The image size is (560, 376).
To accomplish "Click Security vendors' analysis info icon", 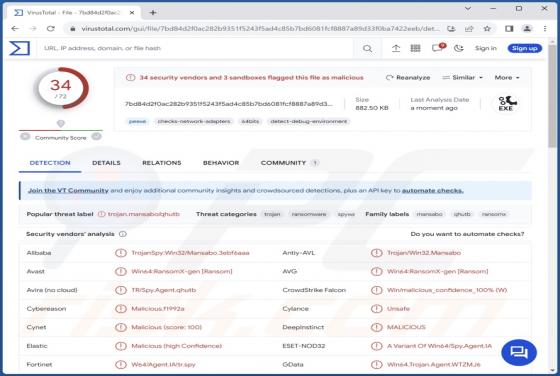I will pyautogui.click(x=123, y=234).
